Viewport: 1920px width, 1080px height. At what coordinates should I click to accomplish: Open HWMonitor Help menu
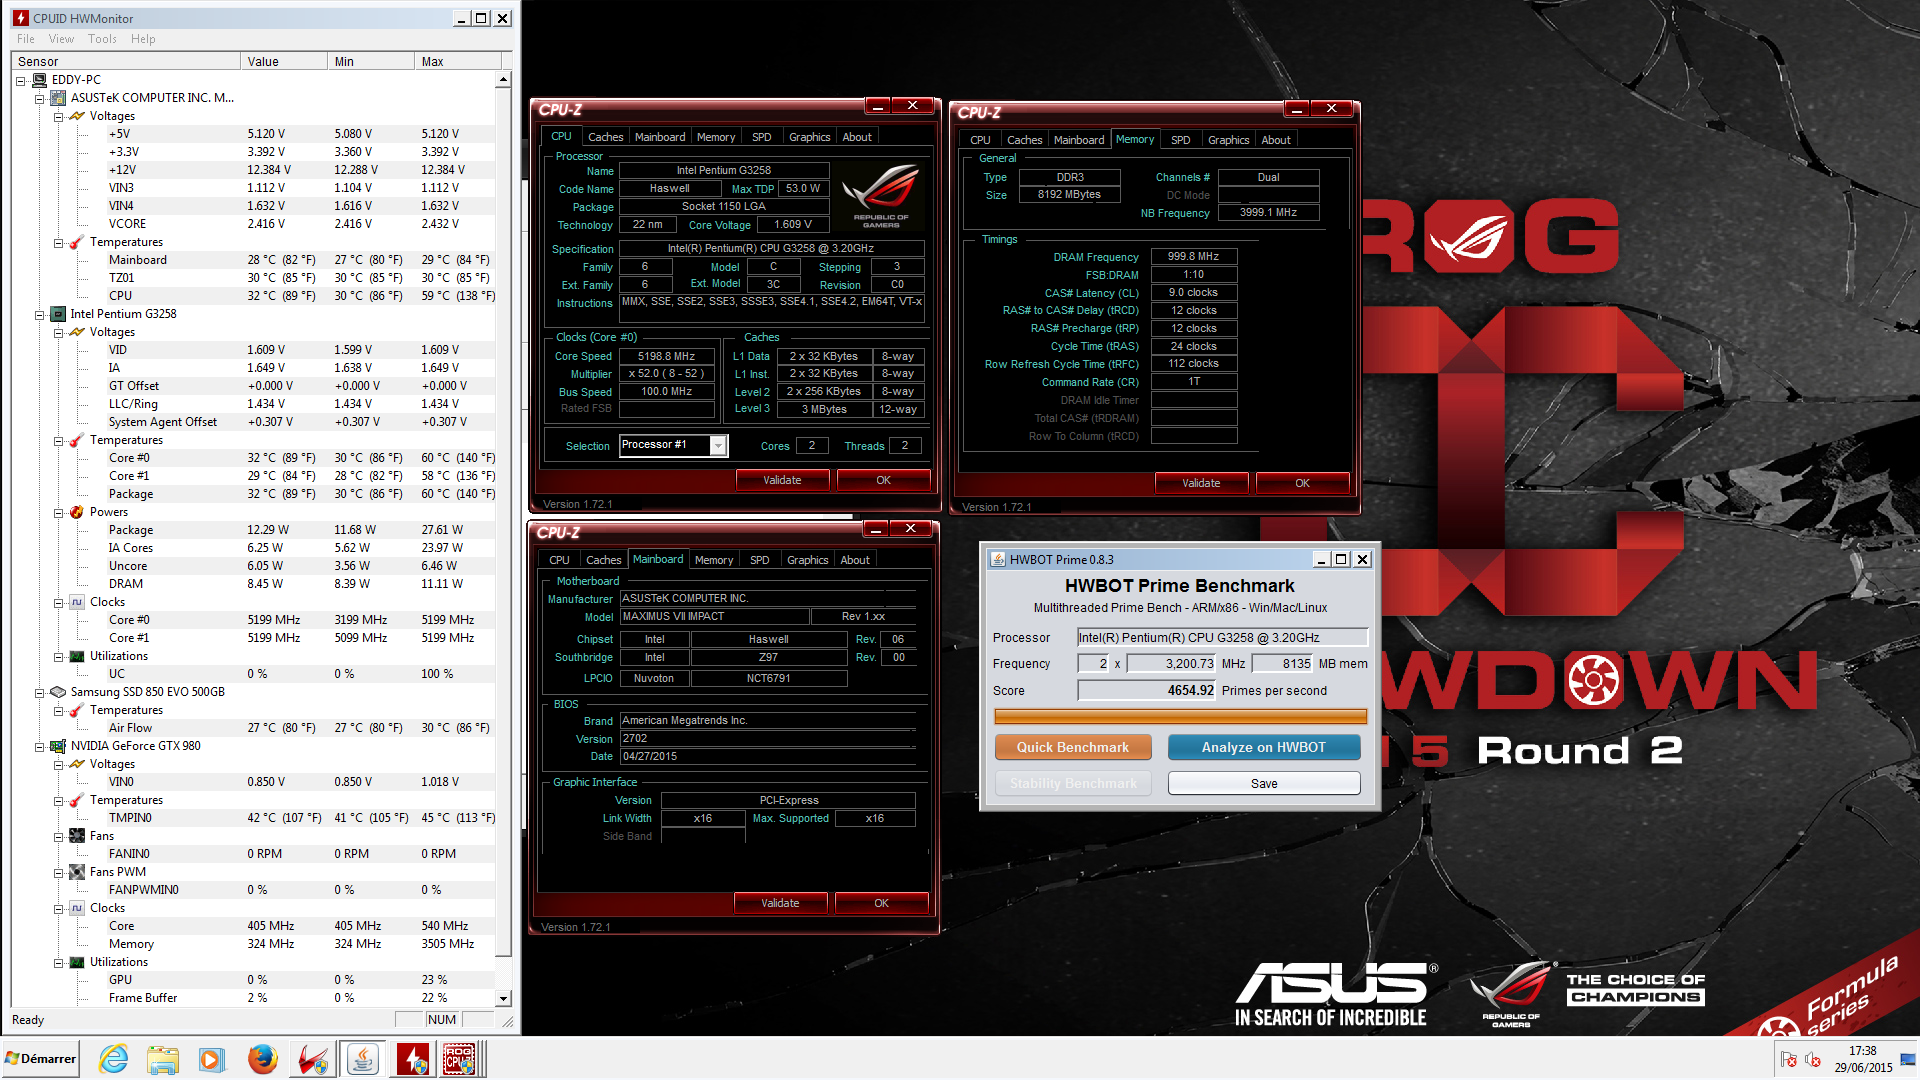[143, 39]
